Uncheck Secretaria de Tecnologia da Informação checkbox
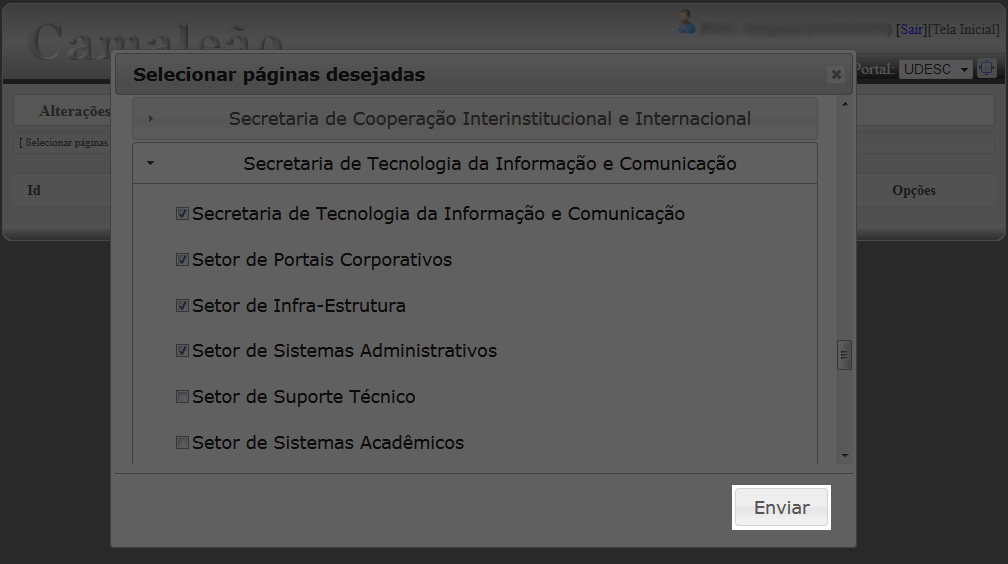This screenshot has width=1008, height=564. click(x=183, y=214)
